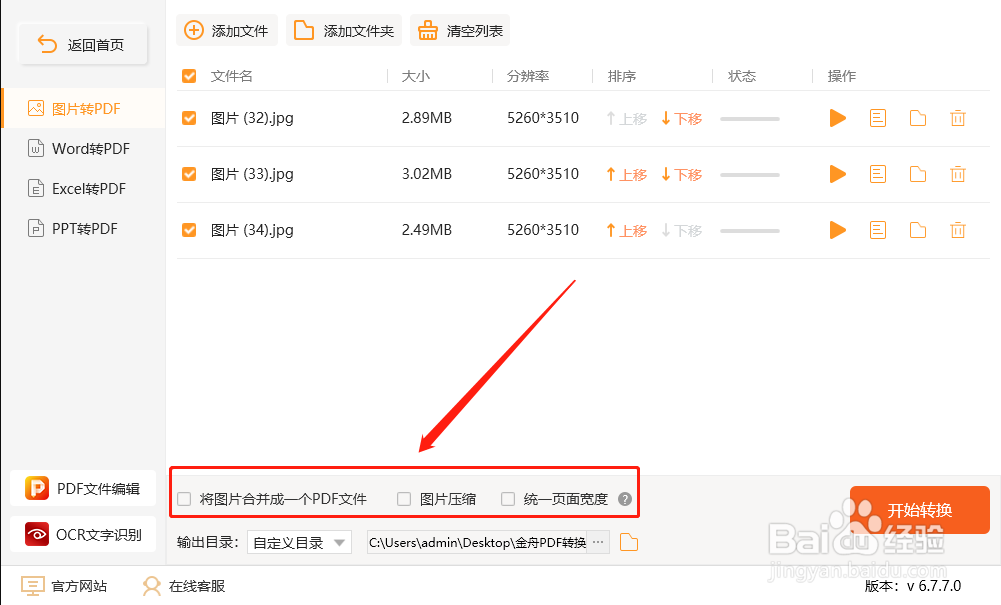This screenshot has width=1001, height=605.
Task: Click 添加文件 button
Action: [x=227, y=31]
